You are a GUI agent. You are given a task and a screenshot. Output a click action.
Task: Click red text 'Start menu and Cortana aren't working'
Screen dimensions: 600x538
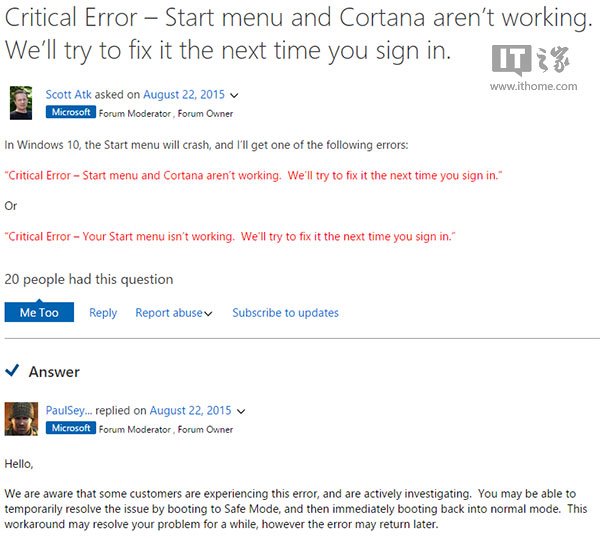181,175
